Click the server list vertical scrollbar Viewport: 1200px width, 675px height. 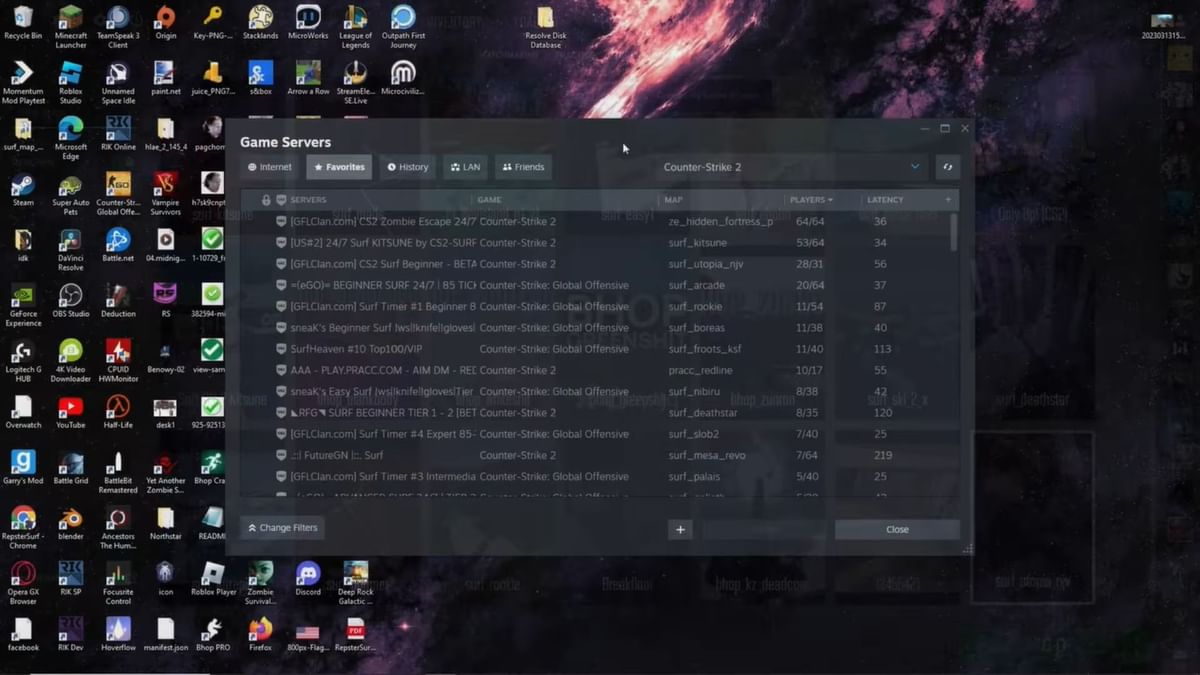(953, 232)
